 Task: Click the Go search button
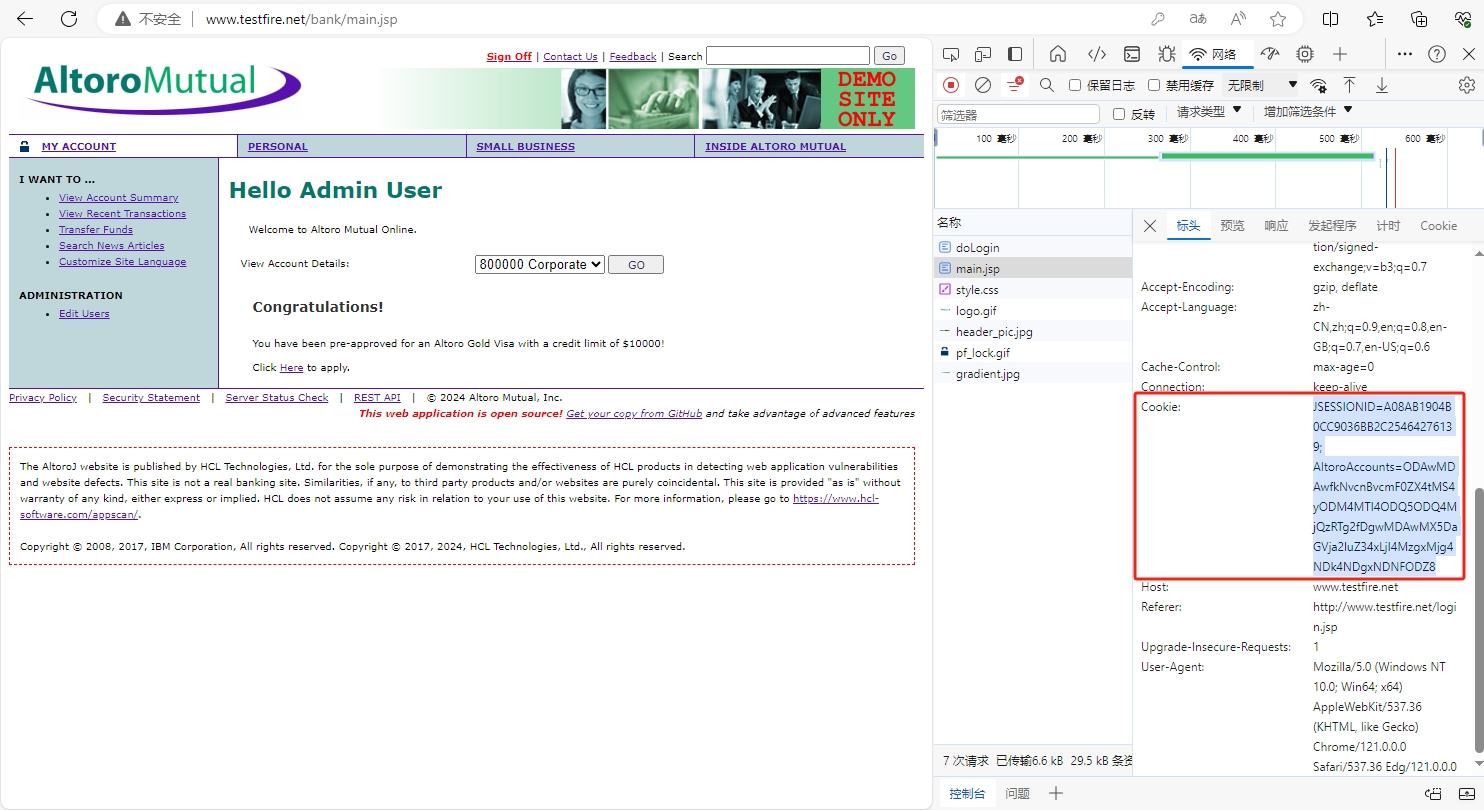(889, 56)
